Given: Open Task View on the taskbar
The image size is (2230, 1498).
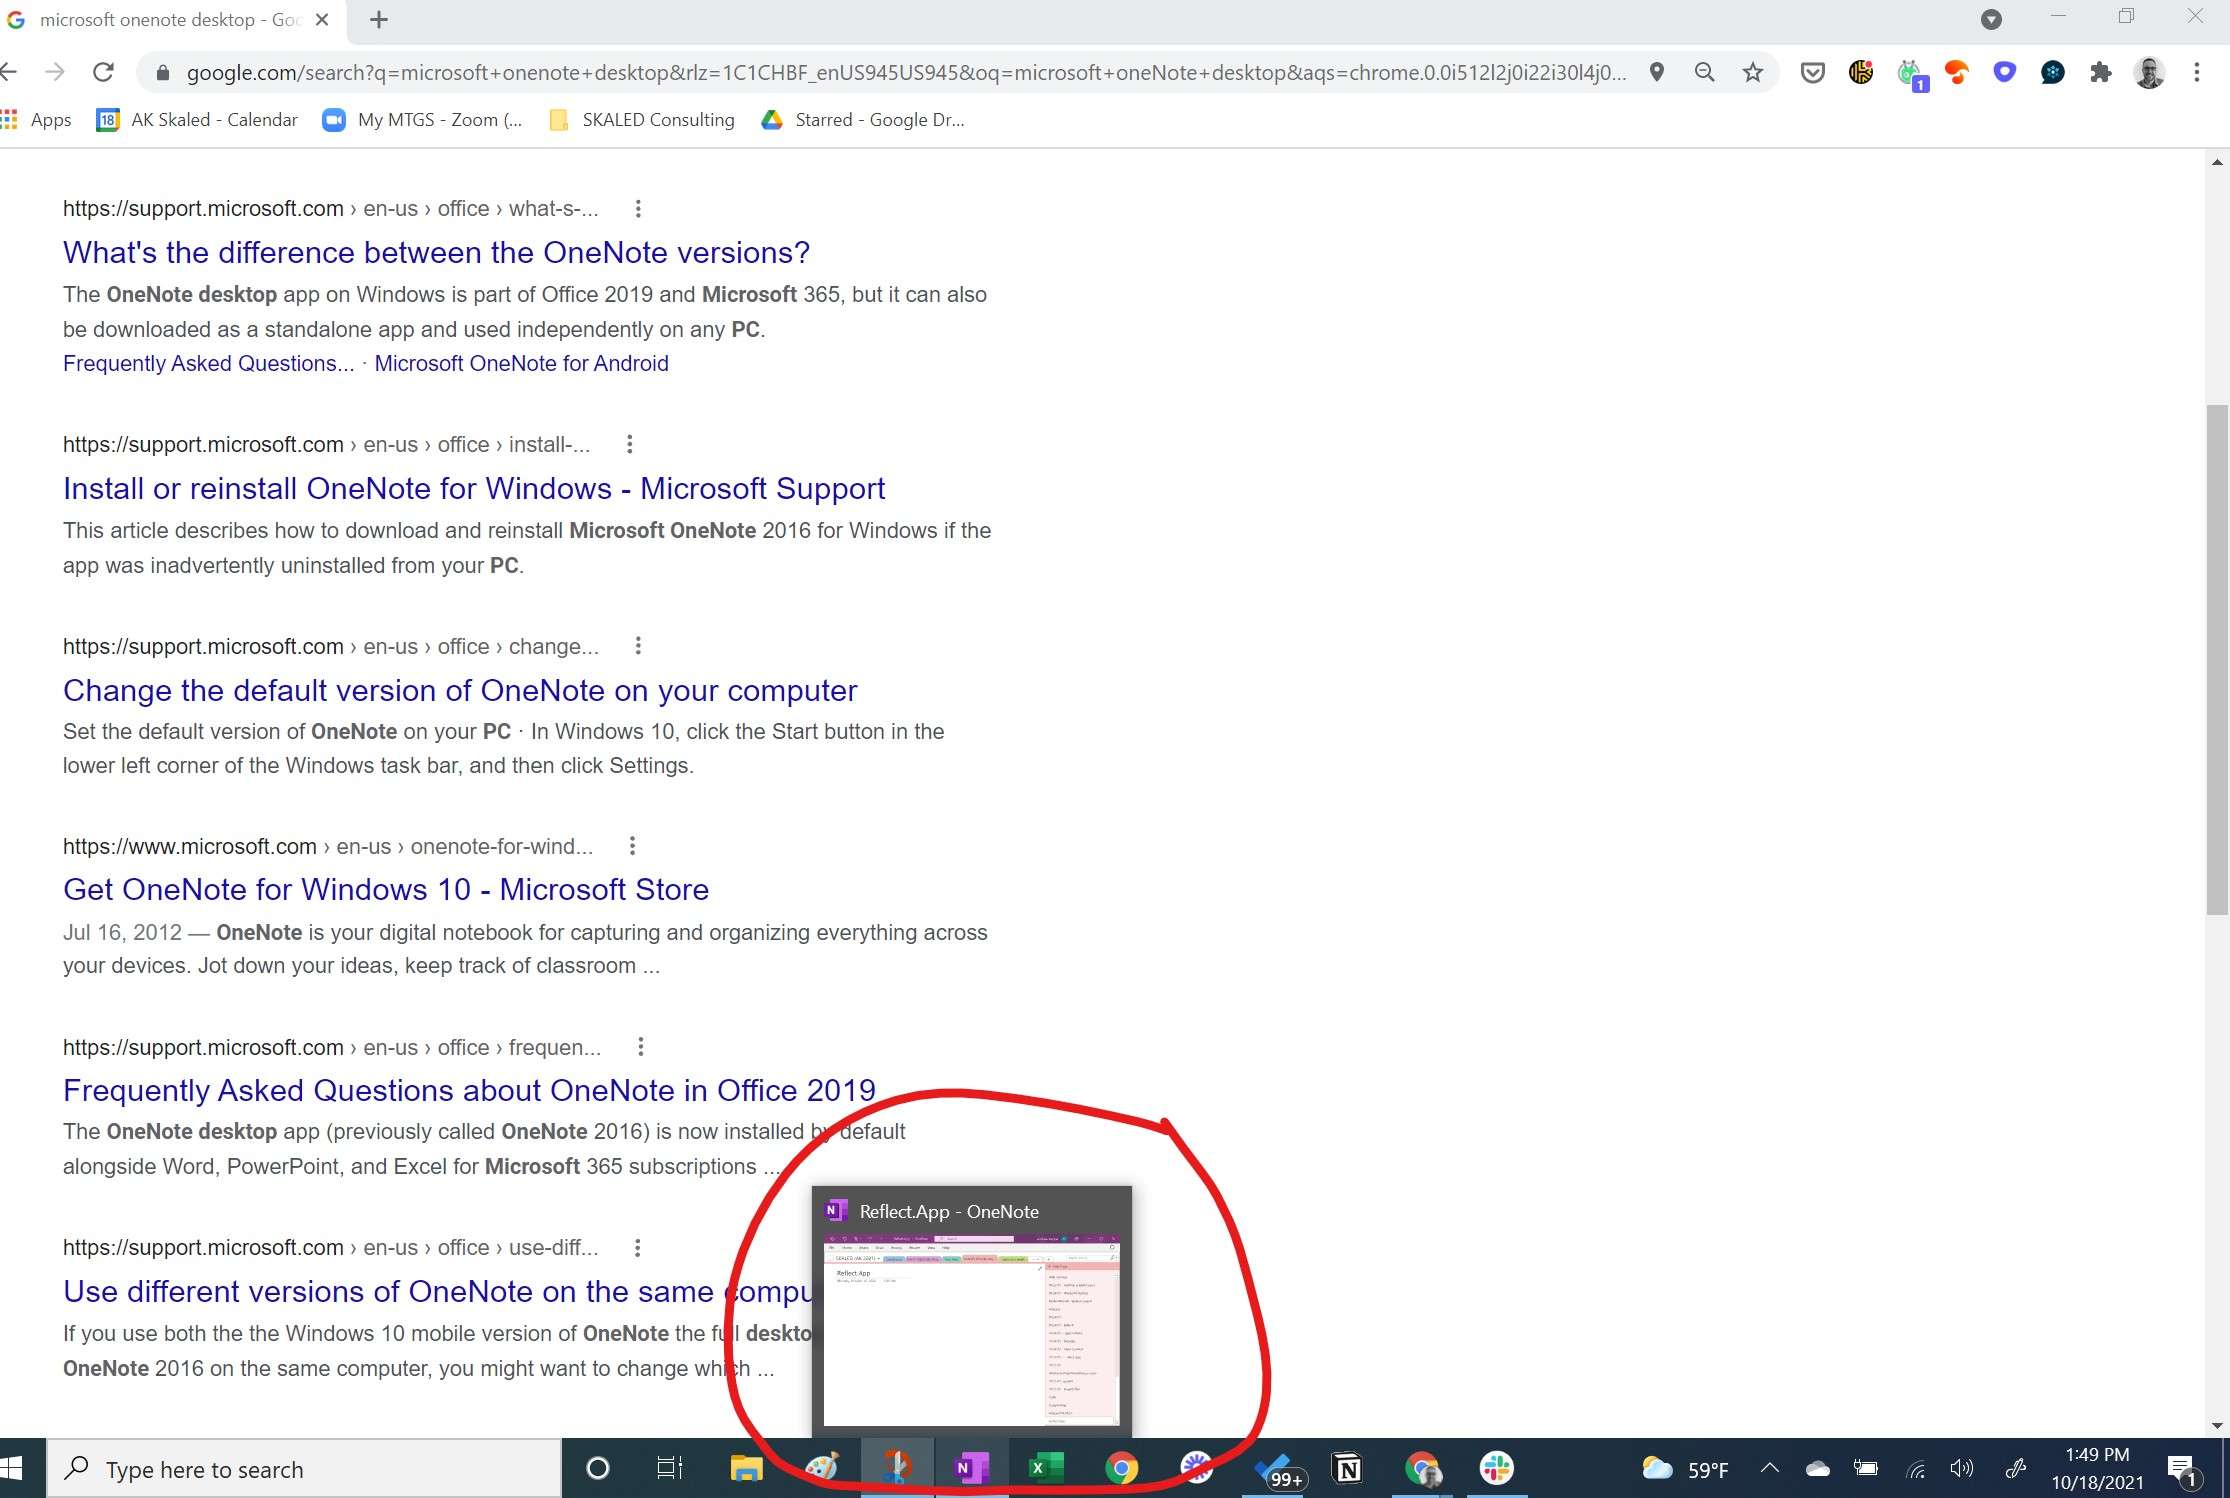Looking at the screenshot, I should coord(670,1469).
